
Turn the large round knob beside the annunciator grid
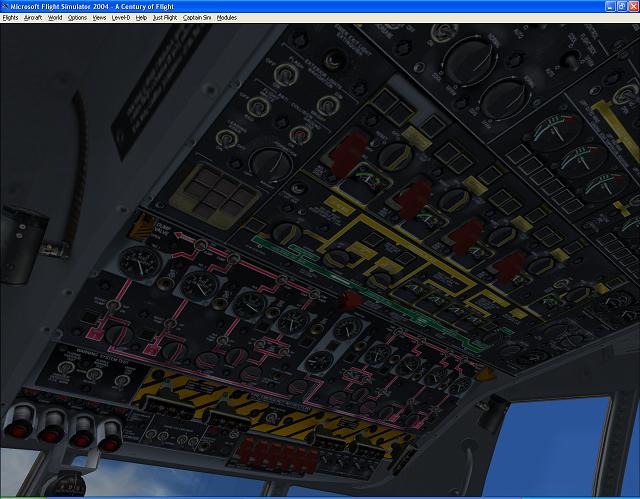point(270,164)
